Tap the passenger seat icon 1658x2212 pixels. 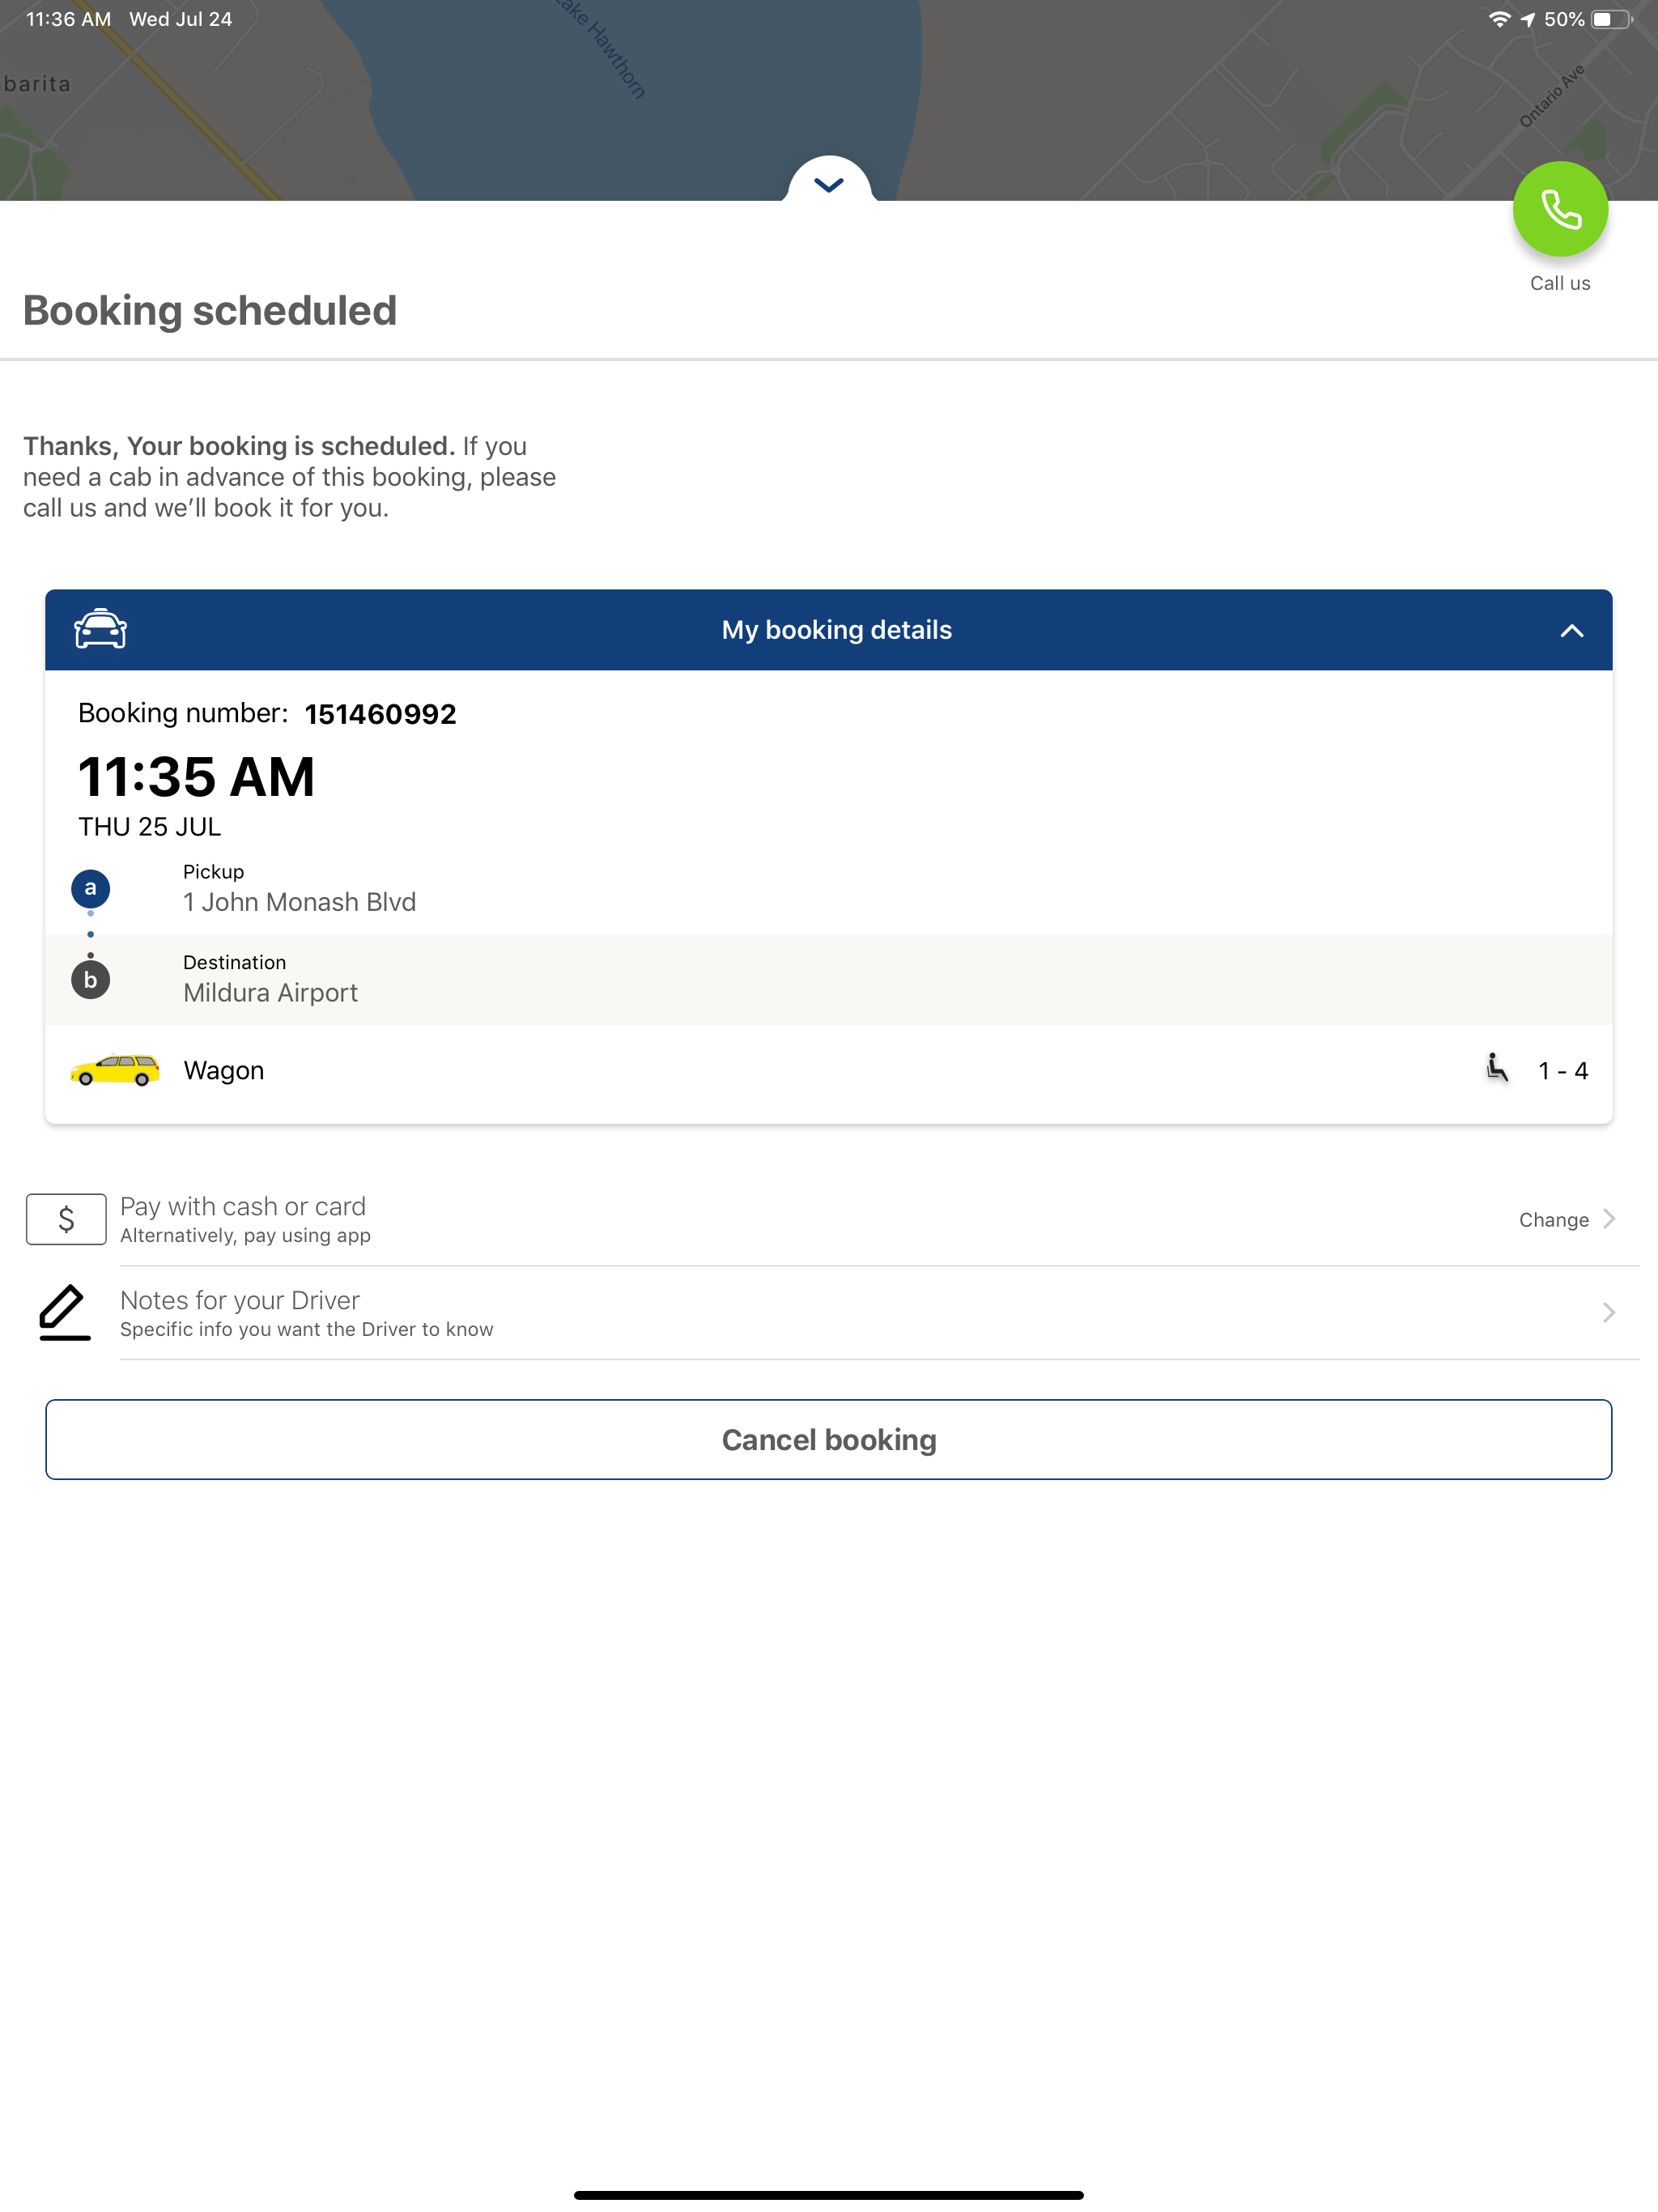click(1496, 1068)
